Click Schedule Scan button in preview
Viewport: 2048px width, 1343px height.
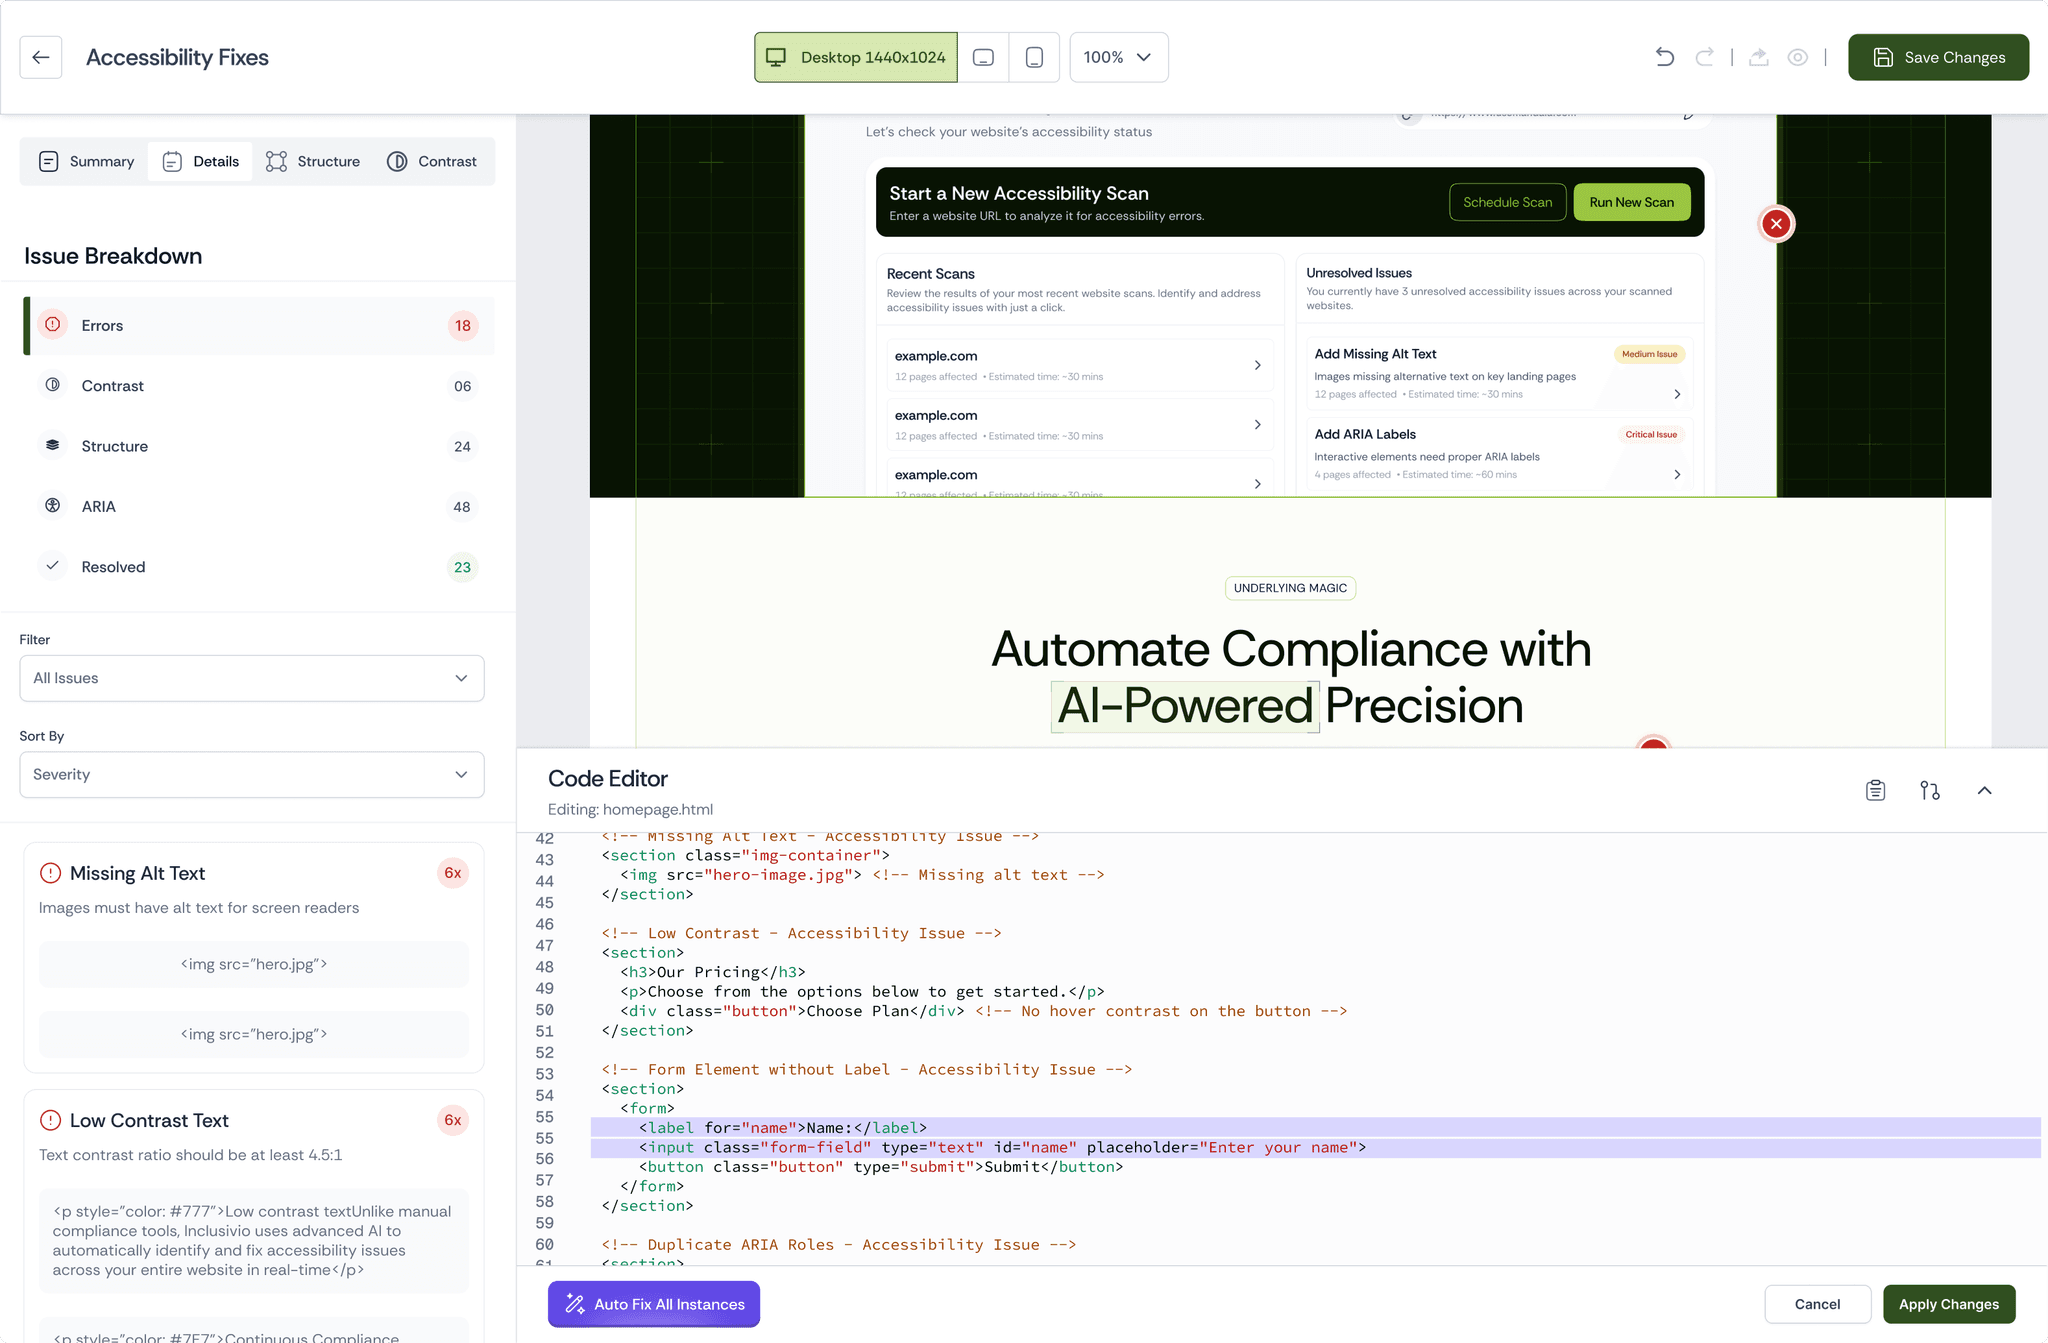[1507, 202]
